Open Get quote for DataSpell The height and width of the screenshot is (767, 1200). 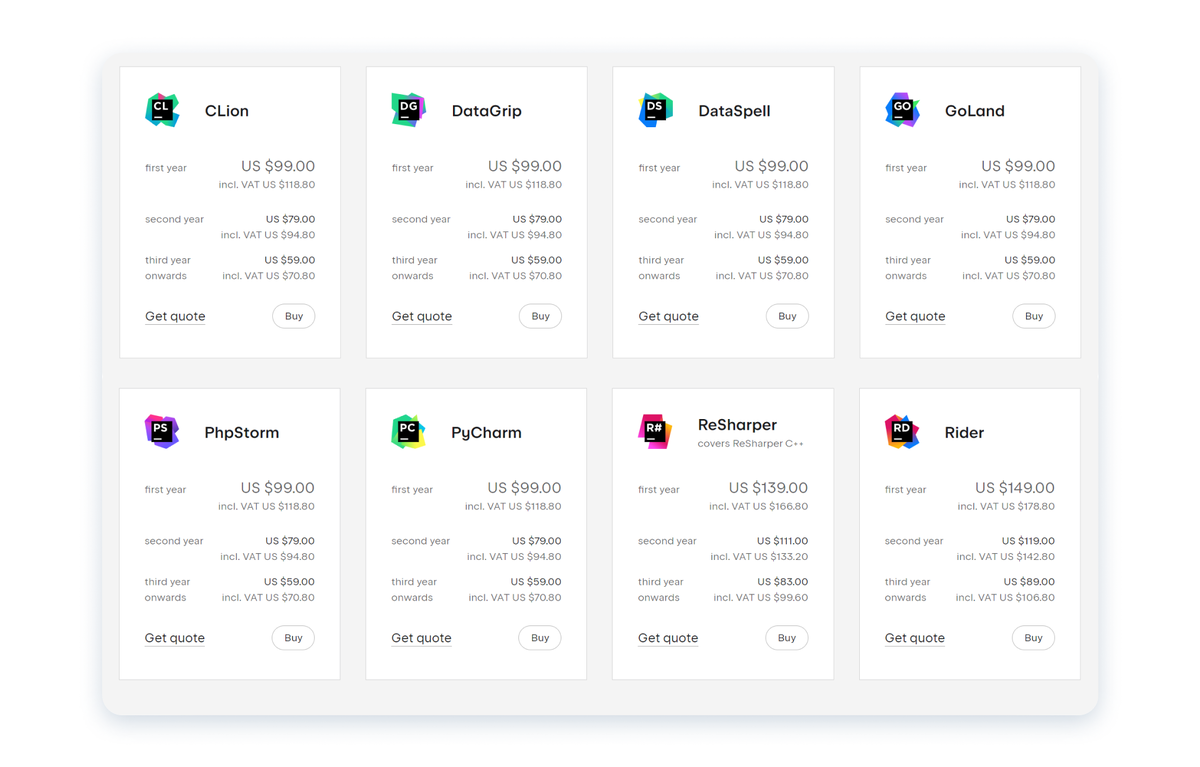click(x=668, y=316)
